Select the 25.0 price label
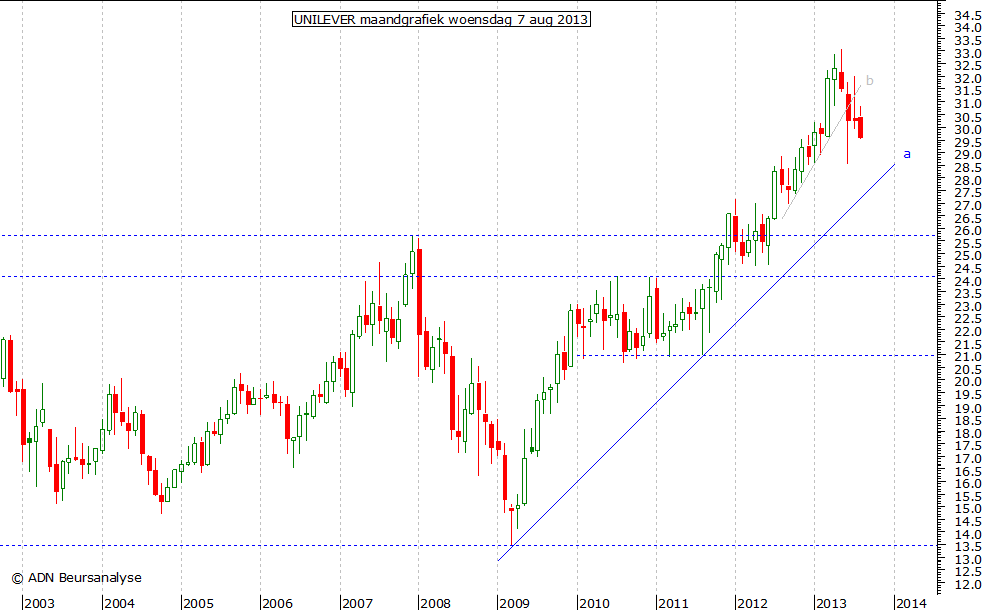 pos(967,256)
